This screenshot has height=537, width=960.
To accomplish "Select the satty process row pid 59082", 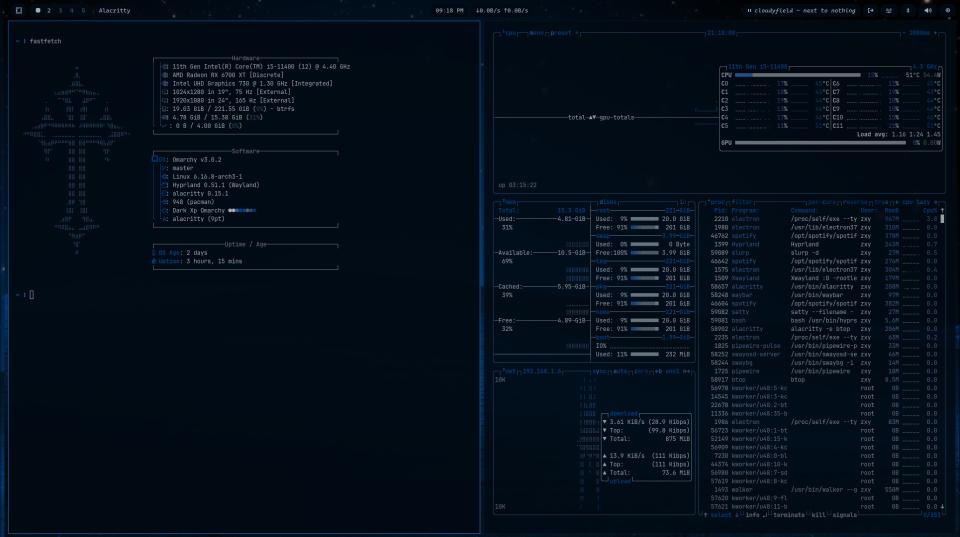I will click(x=823, y=312).
